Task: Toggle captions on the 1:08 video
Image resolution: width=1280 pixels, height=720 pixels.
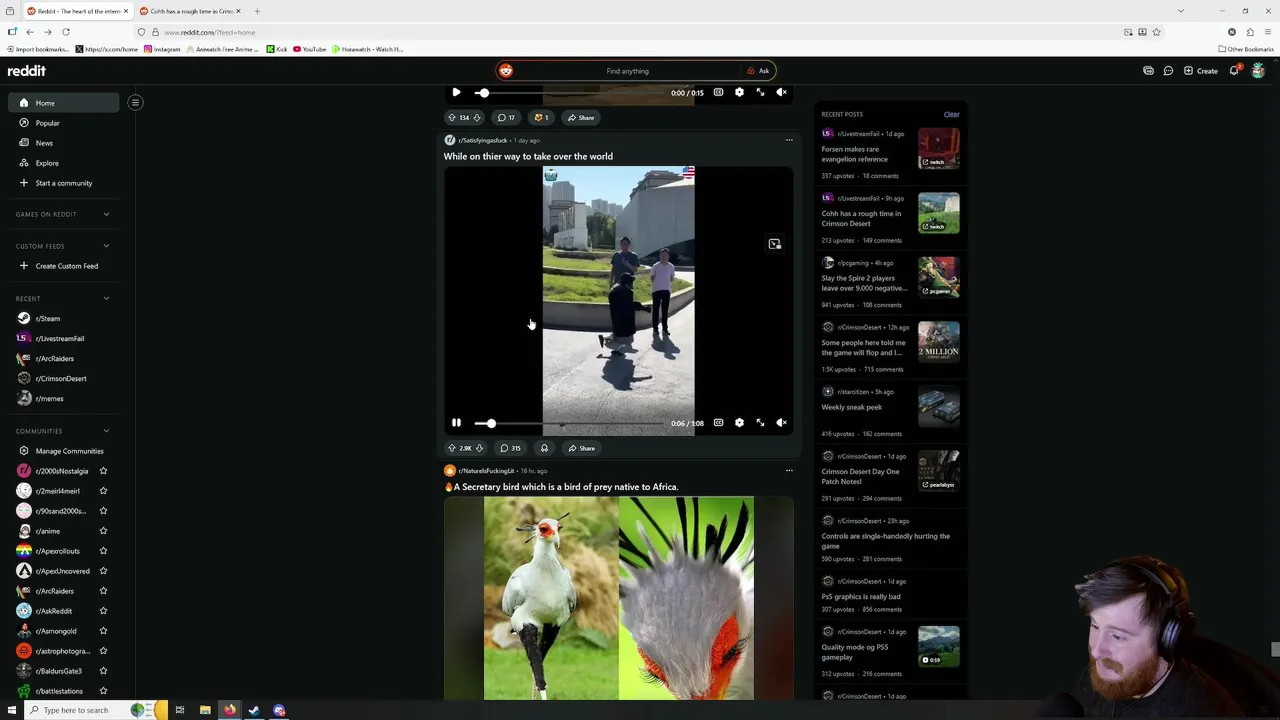Action: (x=718, y=423)
